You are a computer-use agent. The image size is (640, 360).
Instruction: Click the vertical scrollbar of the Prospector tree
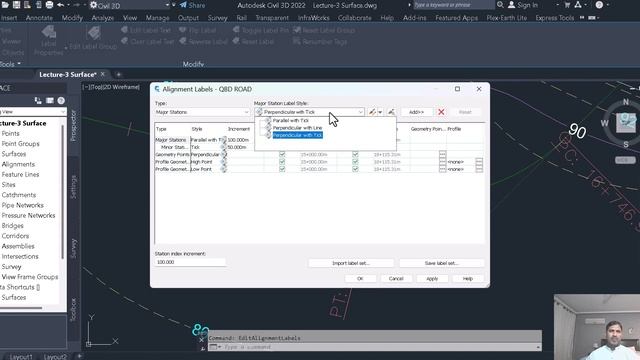point(62,192)
